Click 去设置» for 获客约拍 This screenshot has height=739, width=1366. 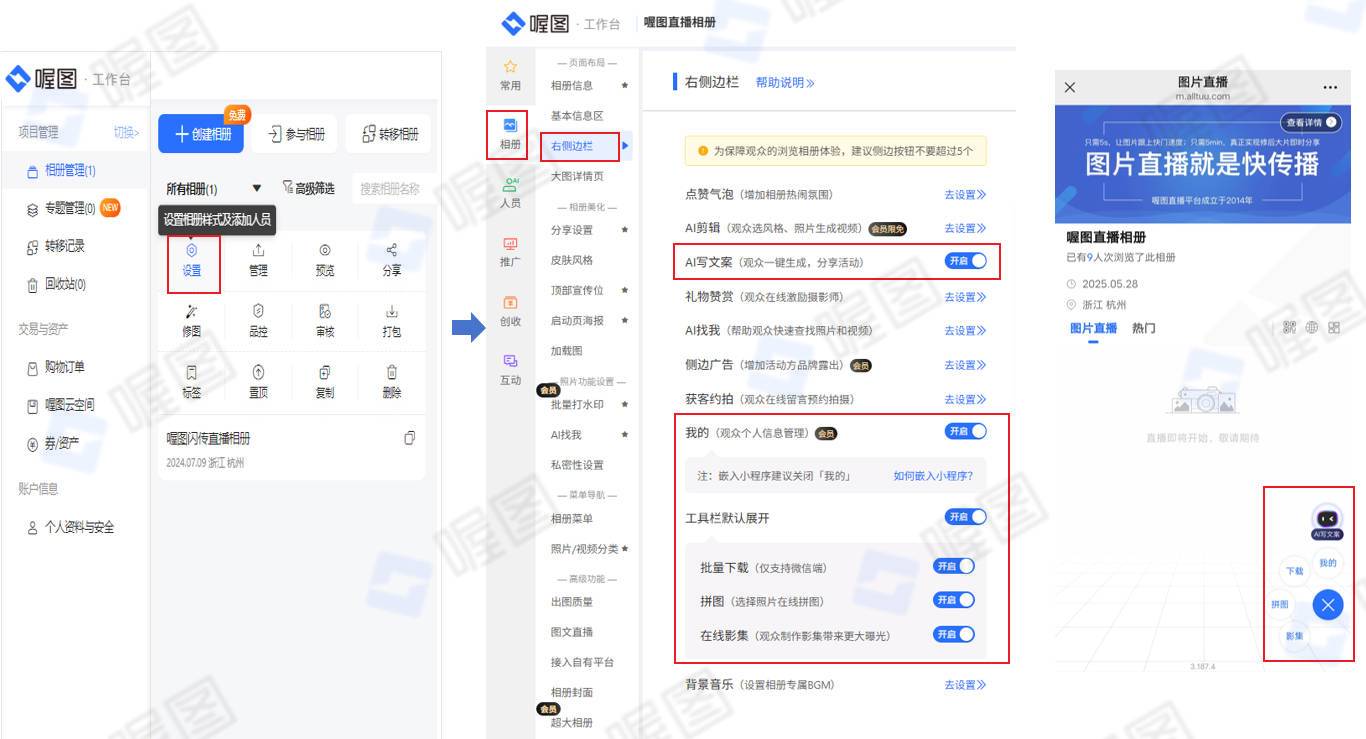click(x=965, y=399)
